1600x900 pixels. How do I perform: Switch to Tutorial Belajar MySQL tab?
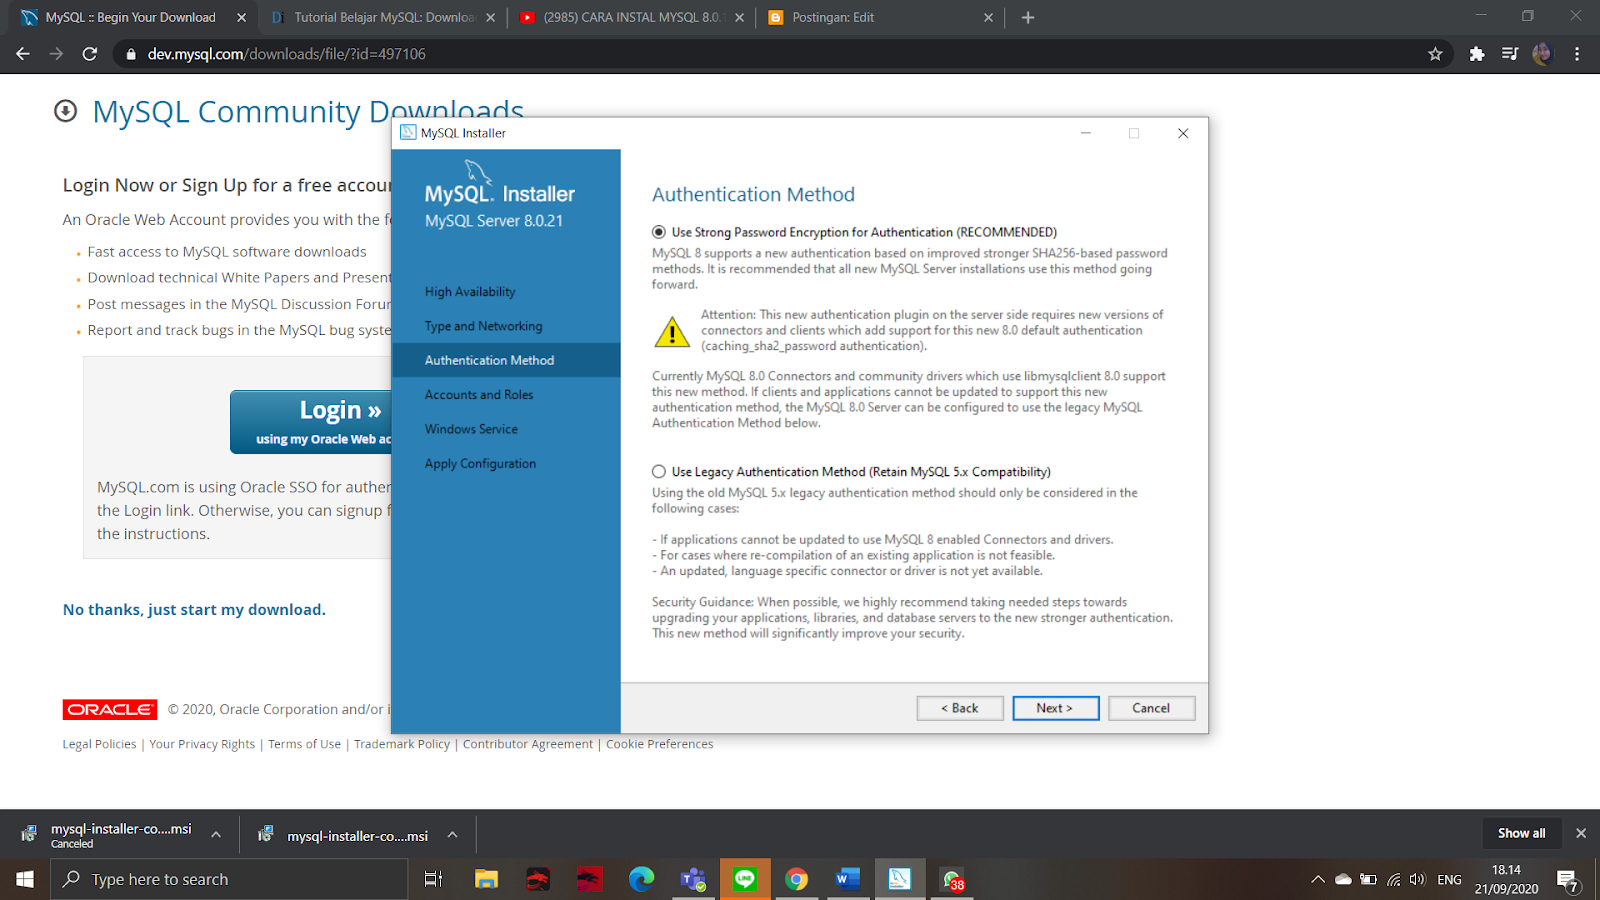[383, 17]
